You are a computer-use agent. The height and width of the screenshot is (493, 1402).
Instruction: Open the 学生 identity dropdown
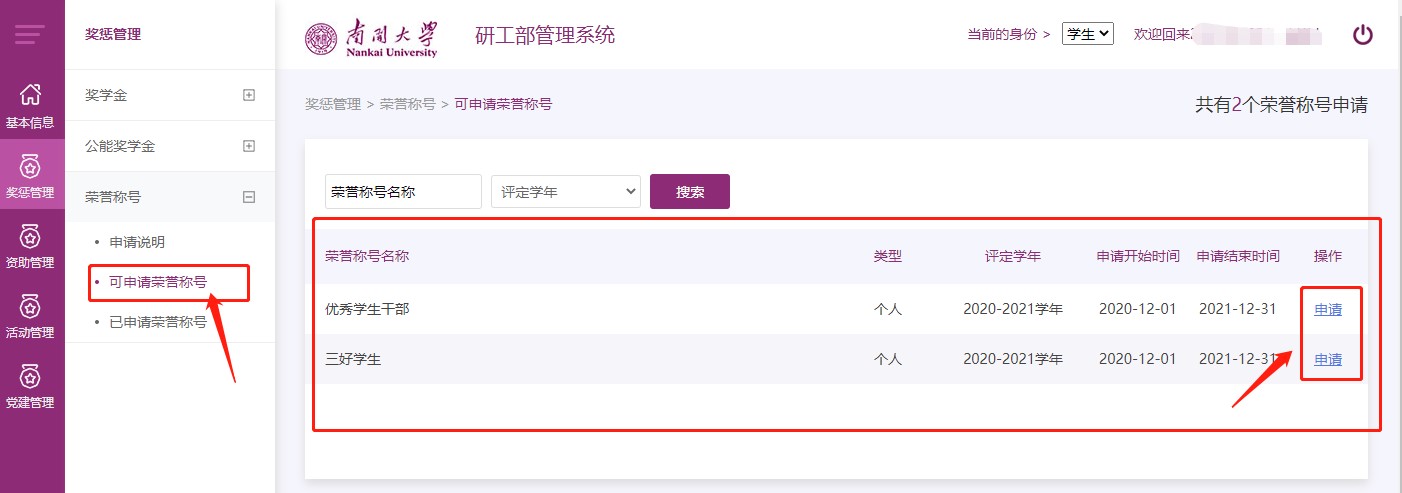(1088, 34)
